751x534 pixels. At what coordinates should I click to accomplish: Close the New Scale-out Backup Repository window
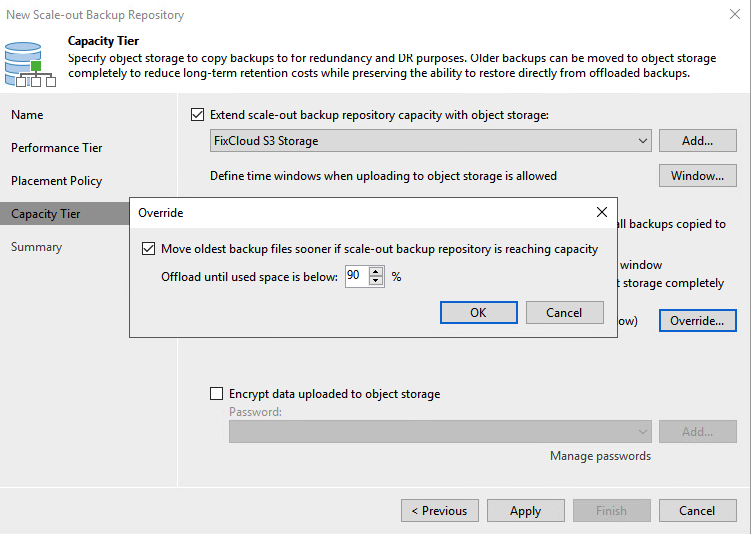pos(735,14)
